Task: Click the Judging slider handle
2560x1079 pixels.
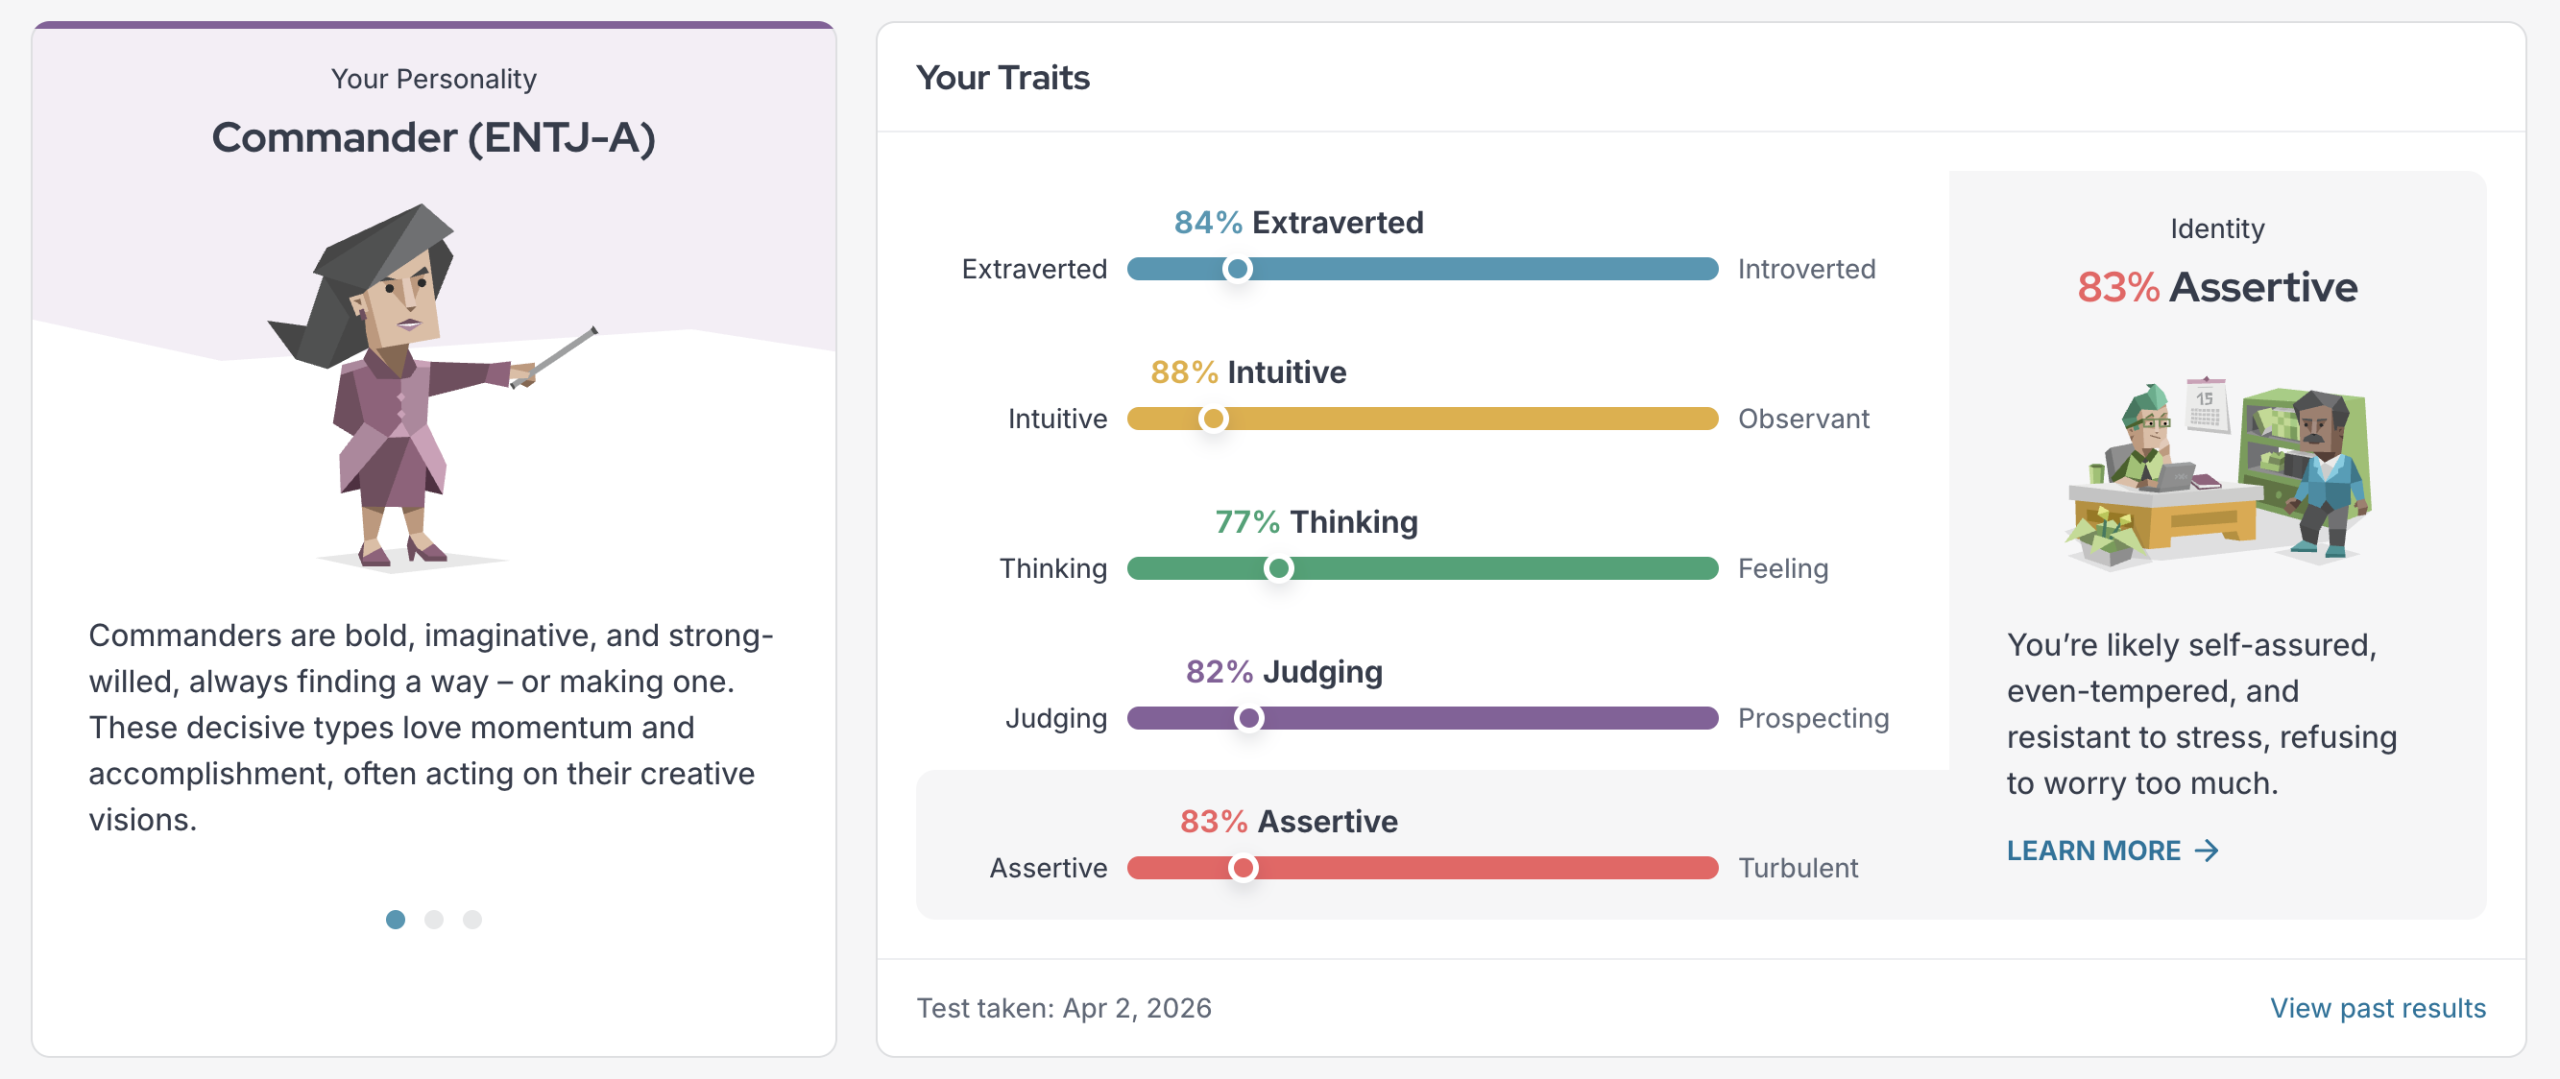Action: coord(1248,718)
